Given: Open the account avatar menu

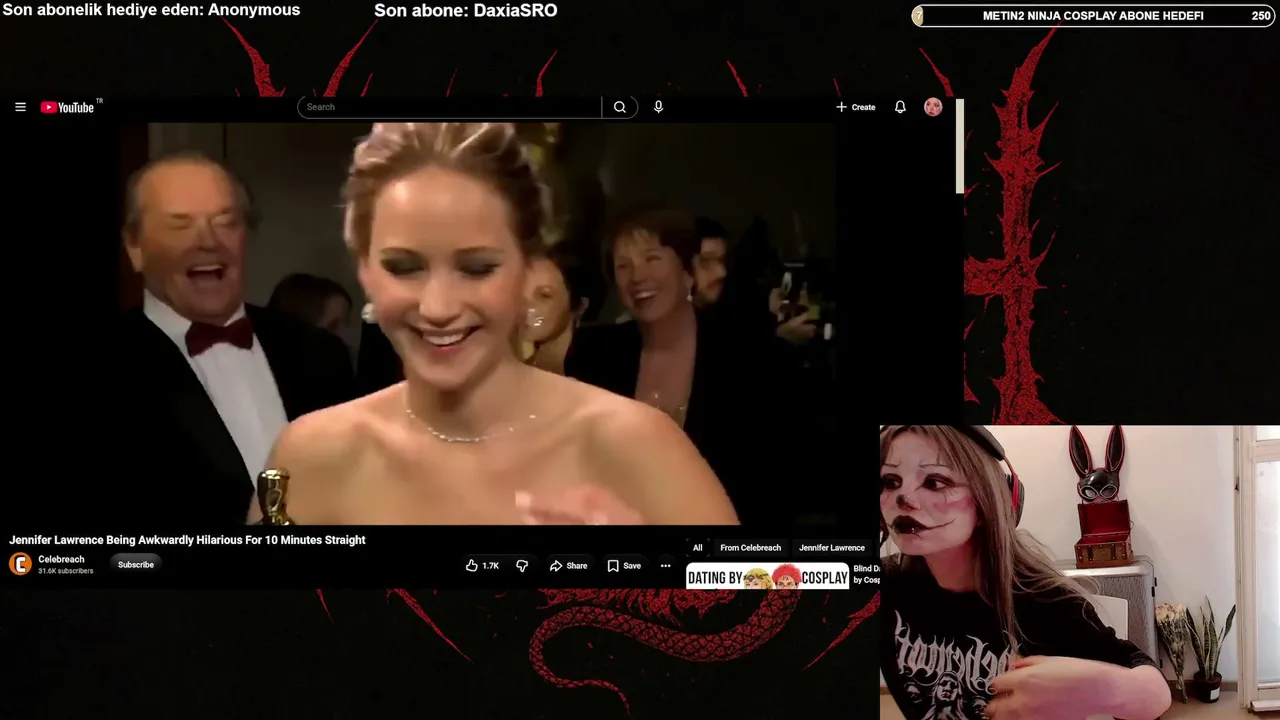Looking at the screenshot, I should (x=933, y=107).
